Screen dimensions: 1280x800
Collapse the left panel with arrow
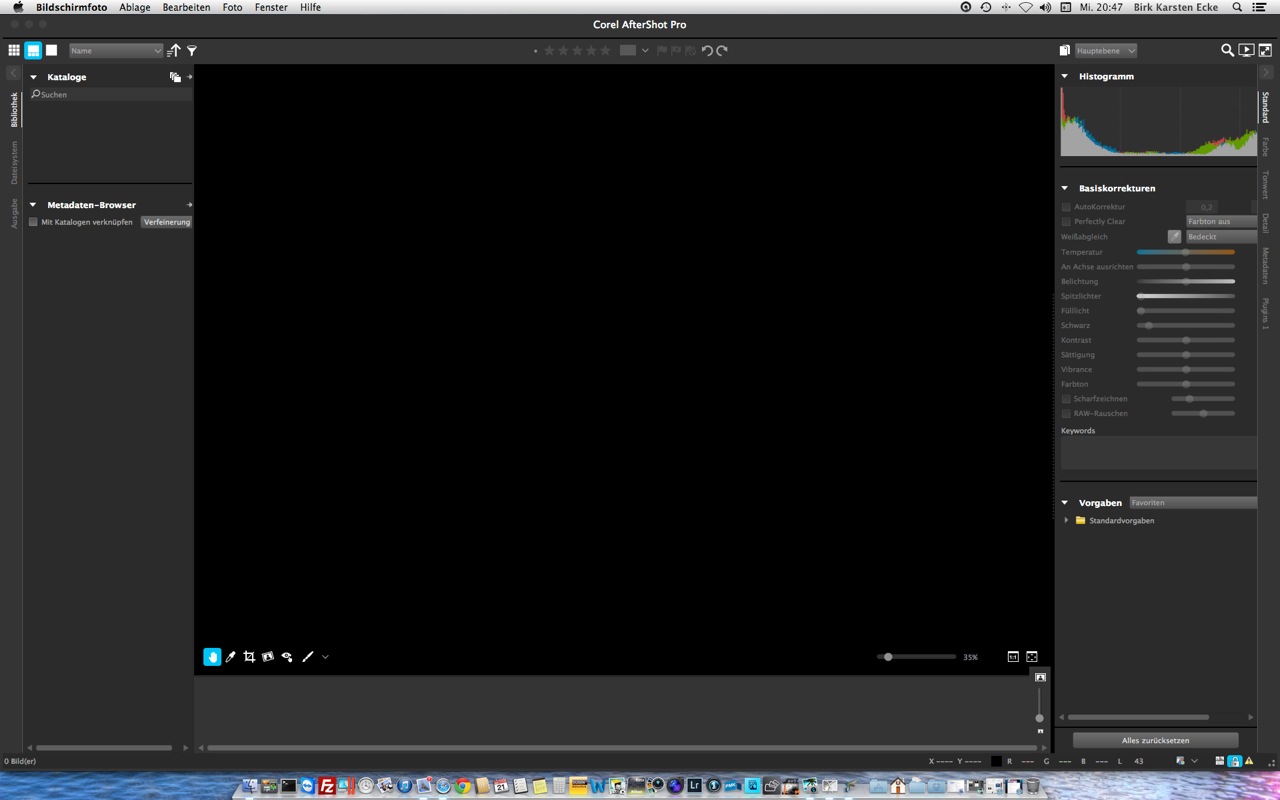click(13, 73)
